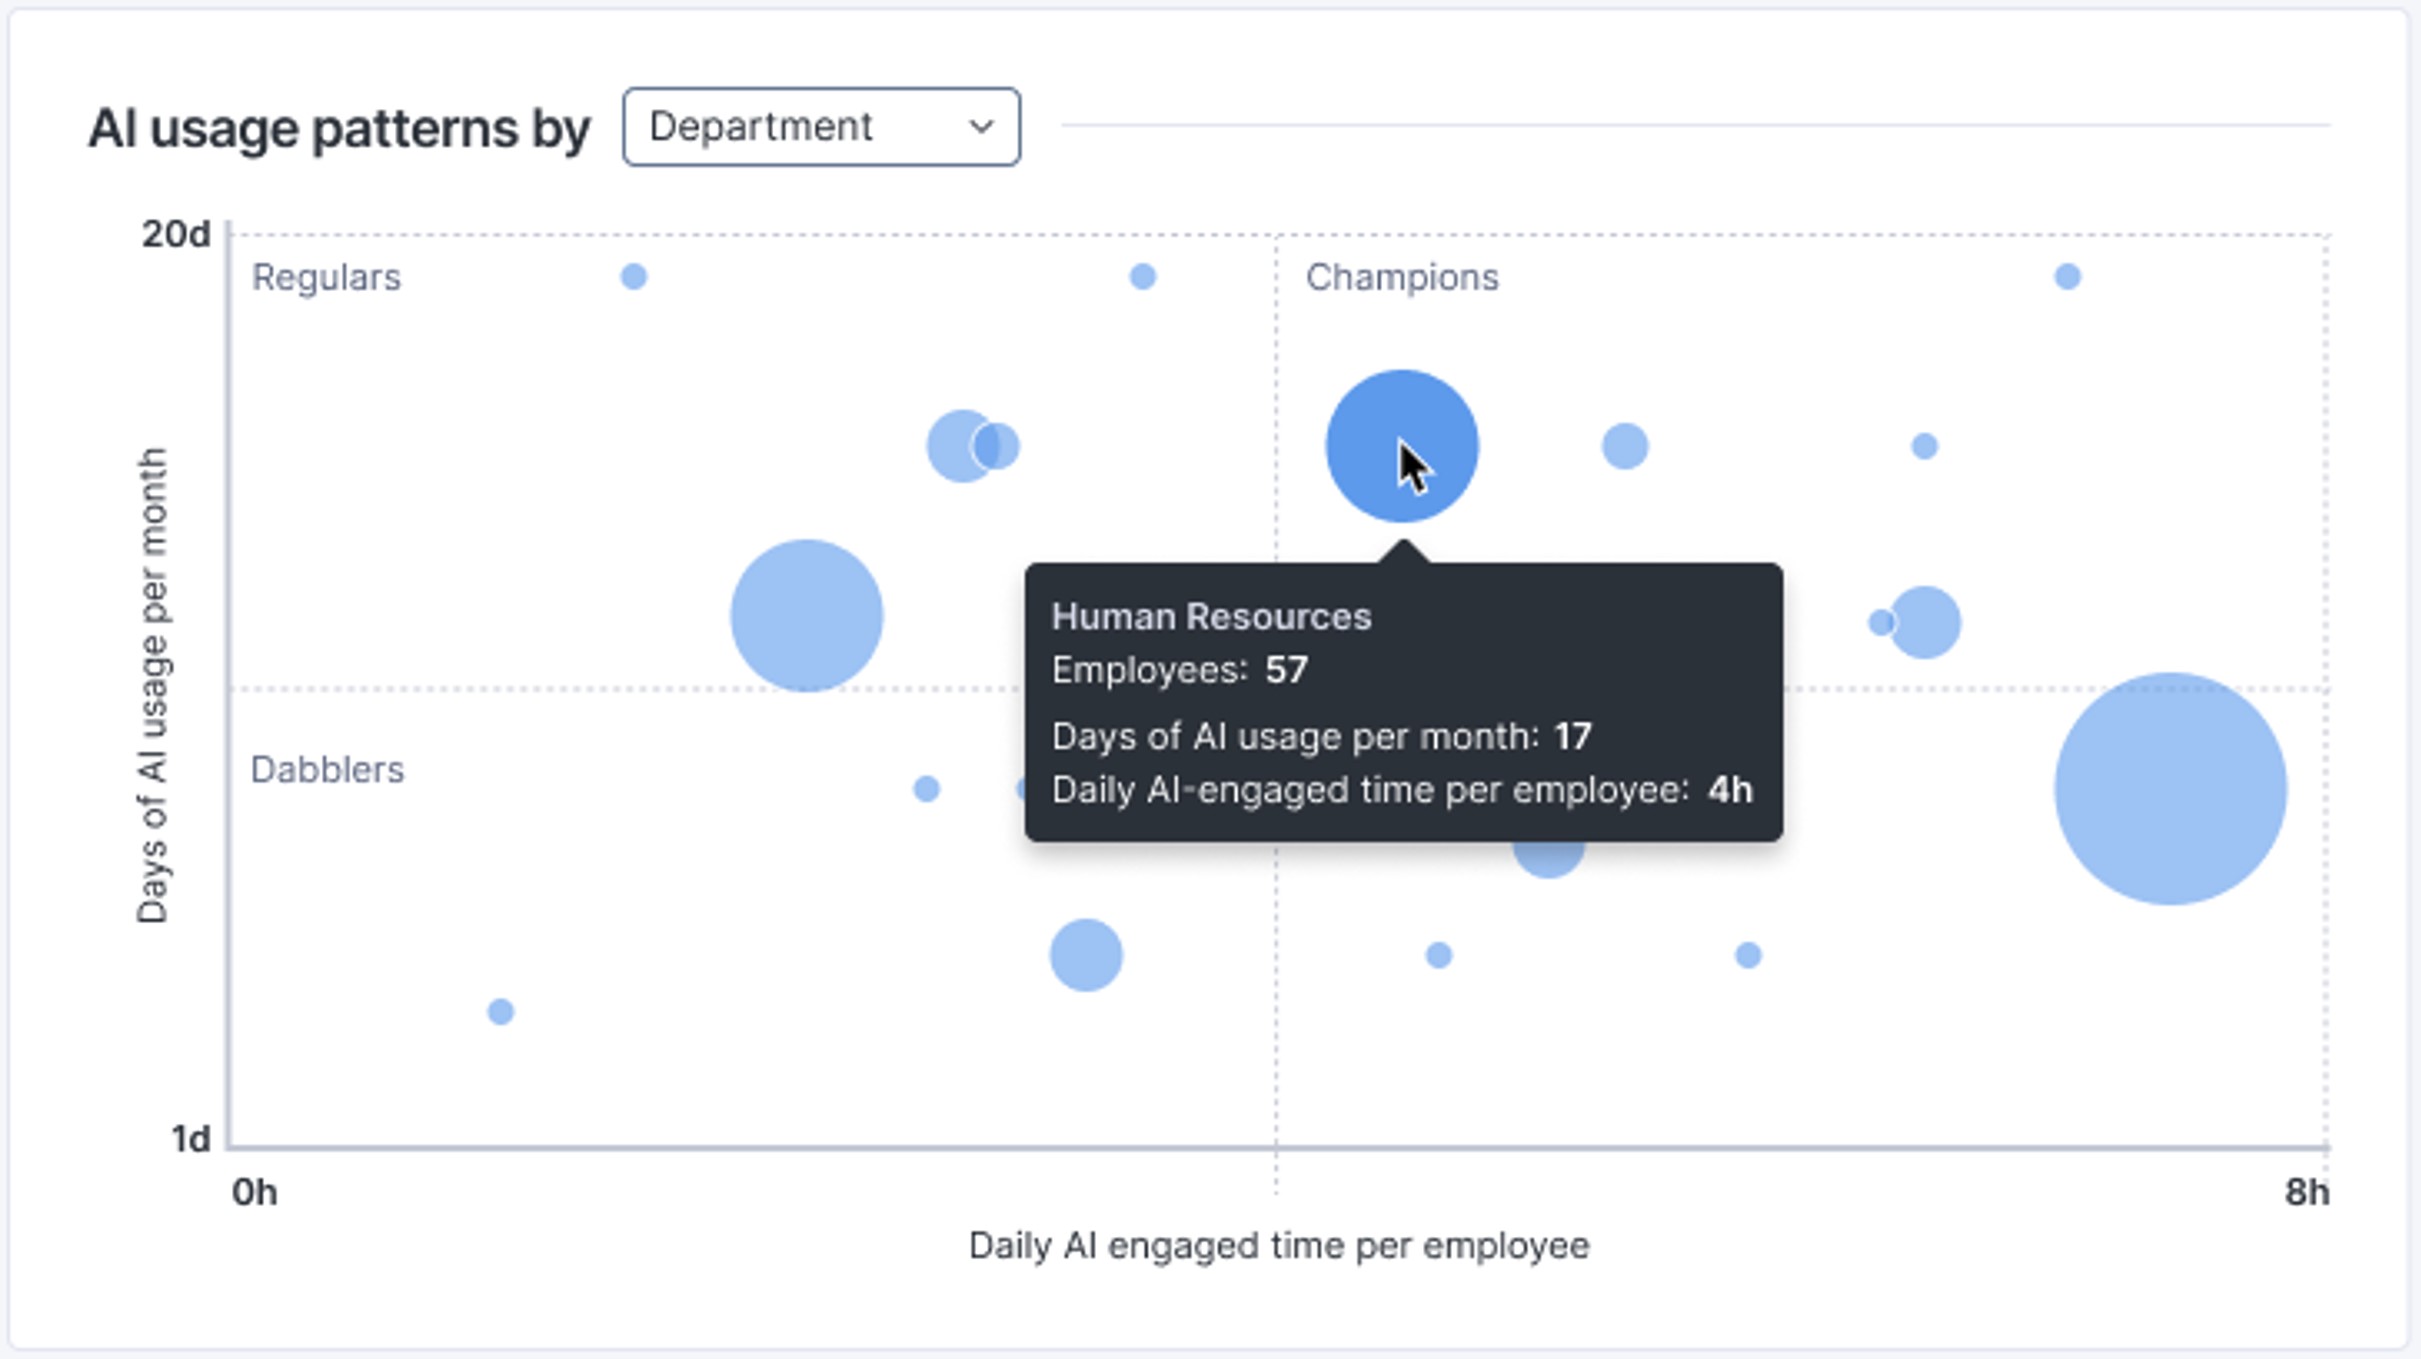Click the Champions quadrant label
Screen dimensions: 2421x1359
tap(1402, 277)
